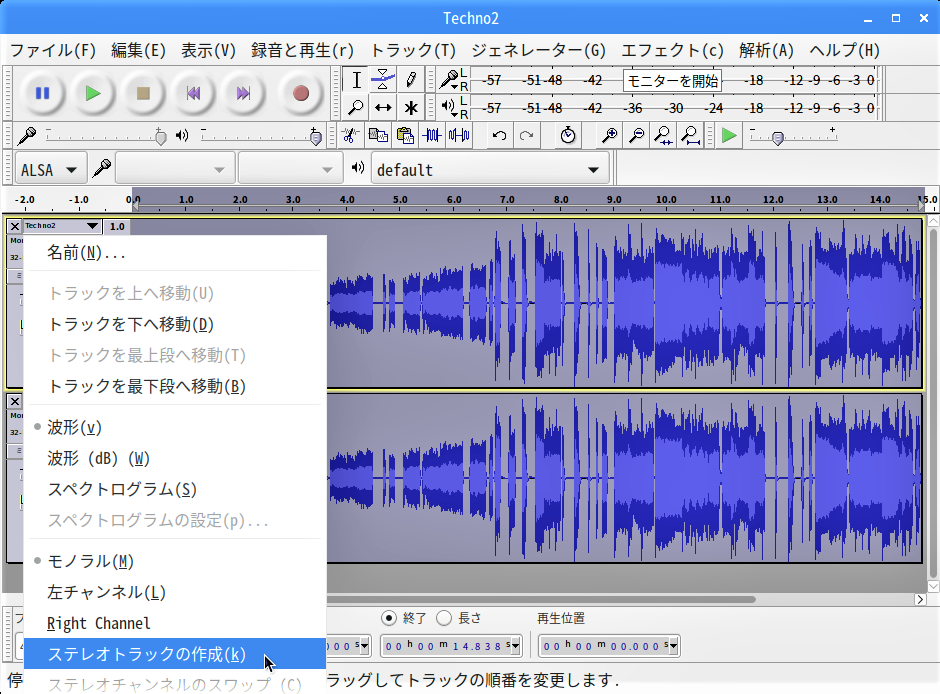Screen dimensions: 940x694
Task: Choose 名前(N)... from track menu
Action: click(175, 253)
